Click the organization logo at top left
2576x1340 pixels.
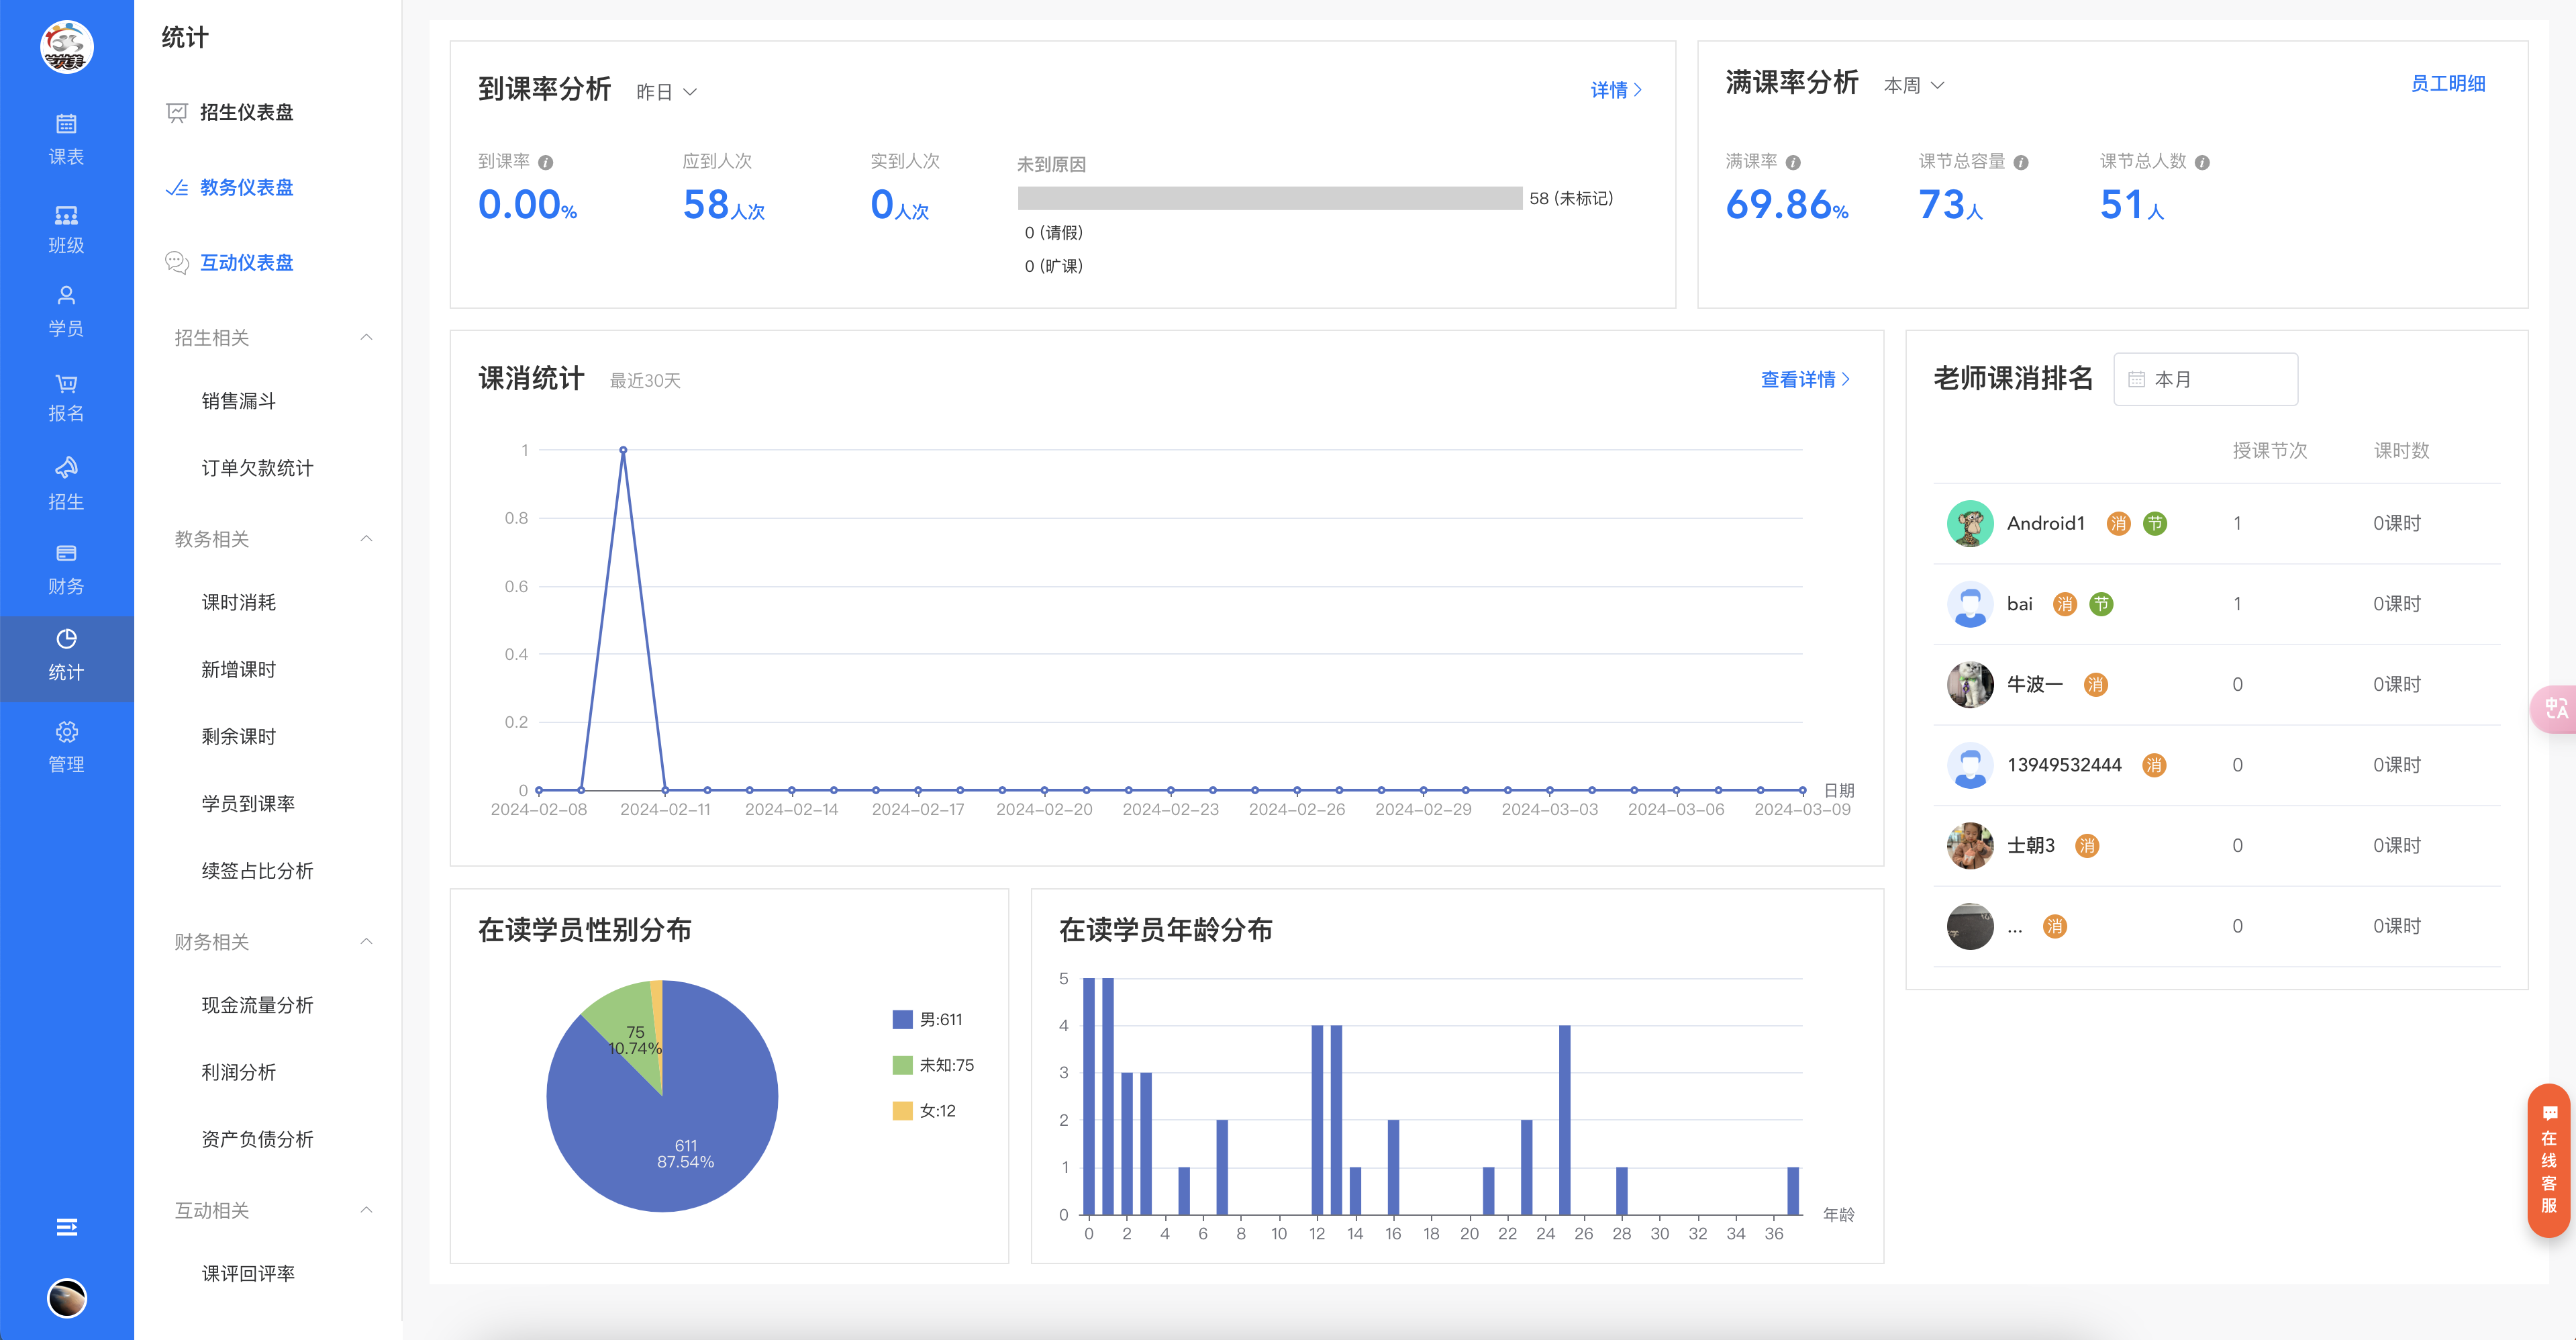pos(66,46)
